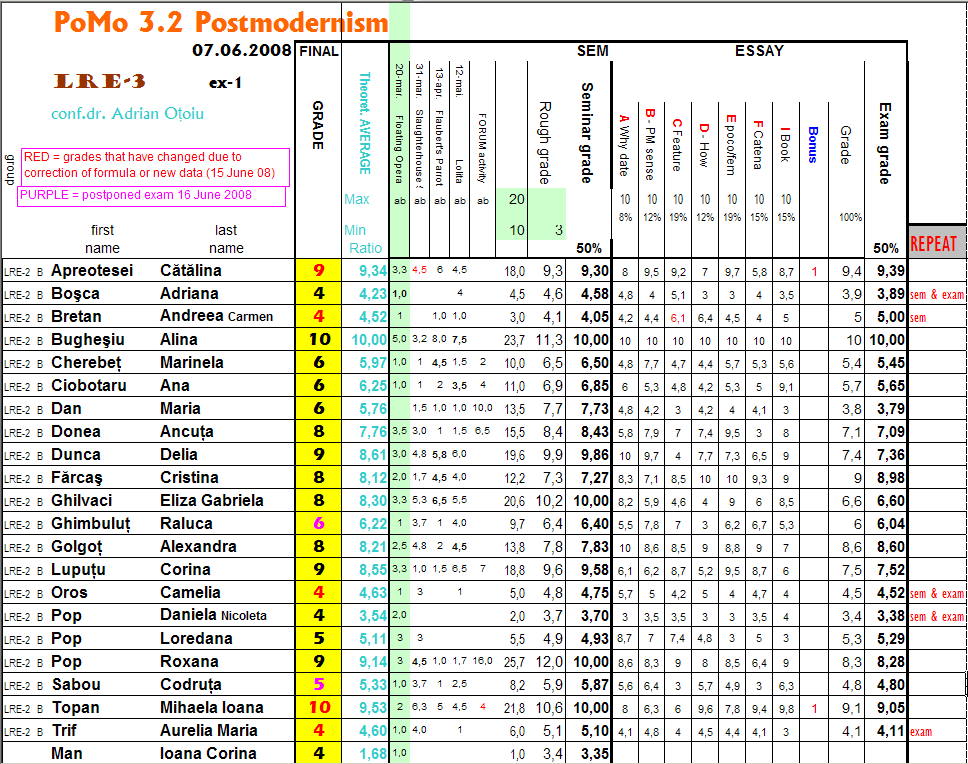Click the 'last name' column header

tap(226, 239)
